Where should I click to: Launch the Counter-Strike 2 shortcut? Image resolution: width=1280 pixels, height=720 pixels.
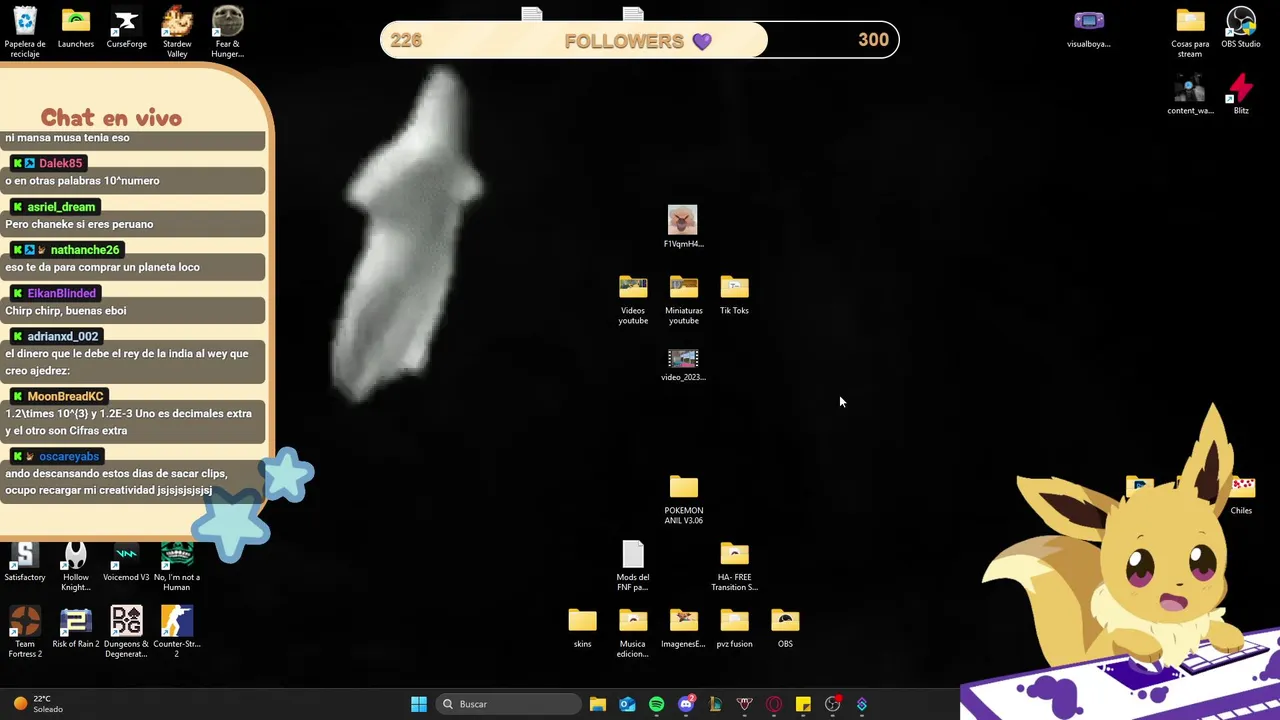coord(177,632)
